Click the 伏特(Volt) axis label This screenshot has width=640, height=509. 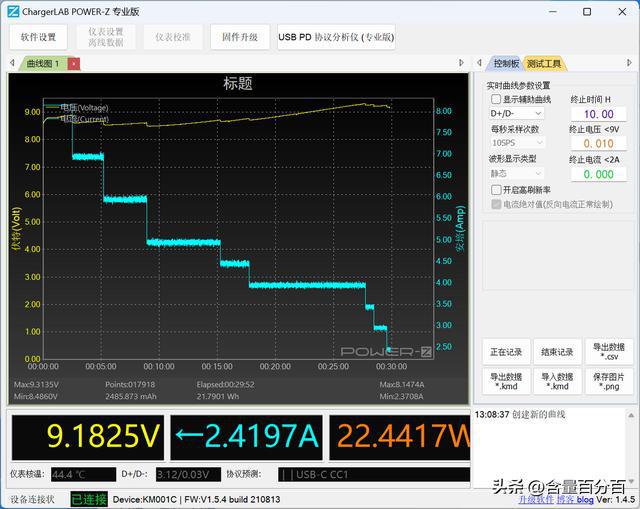point(16,229)
